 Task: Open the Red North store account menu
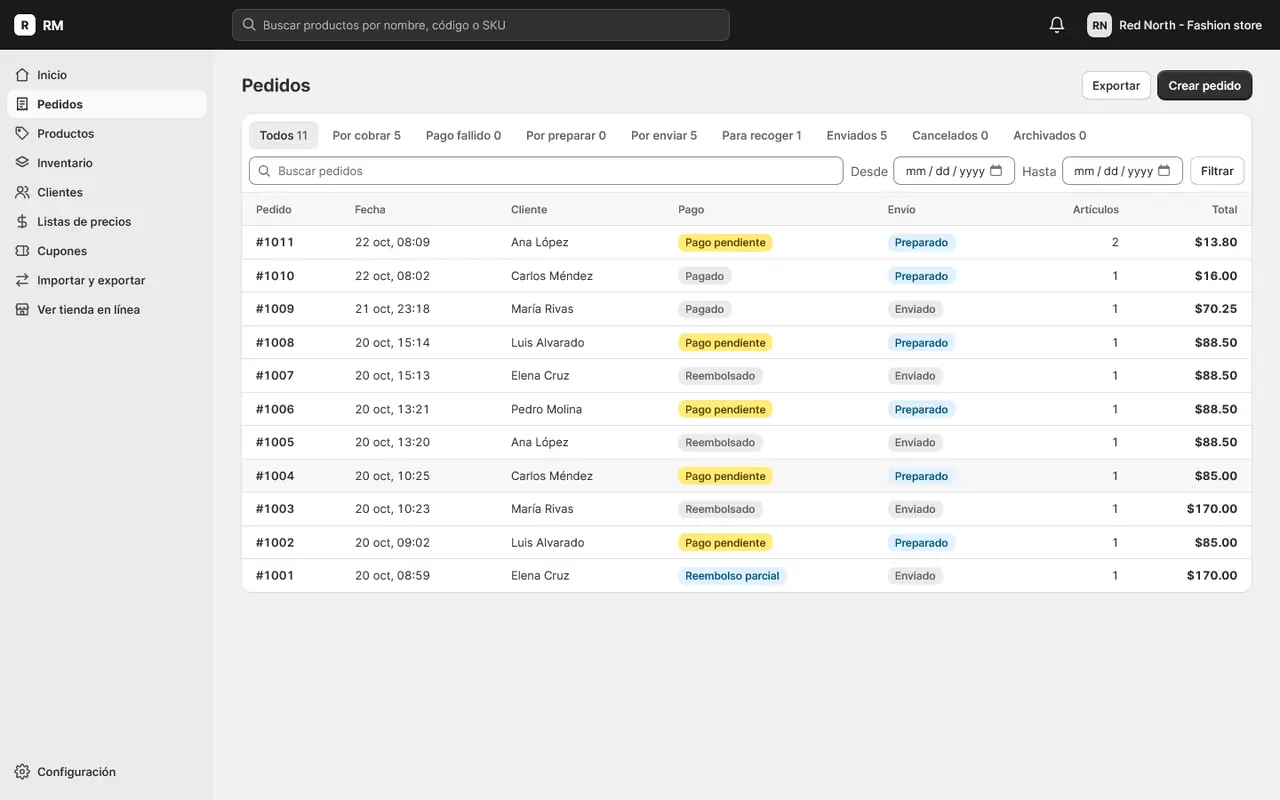point(1175,25)
